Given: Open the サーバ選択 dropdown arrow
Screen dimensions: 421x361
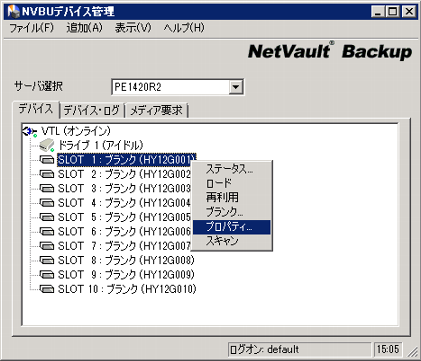Looking at the screenshot, I should click(x=236, y=87).
